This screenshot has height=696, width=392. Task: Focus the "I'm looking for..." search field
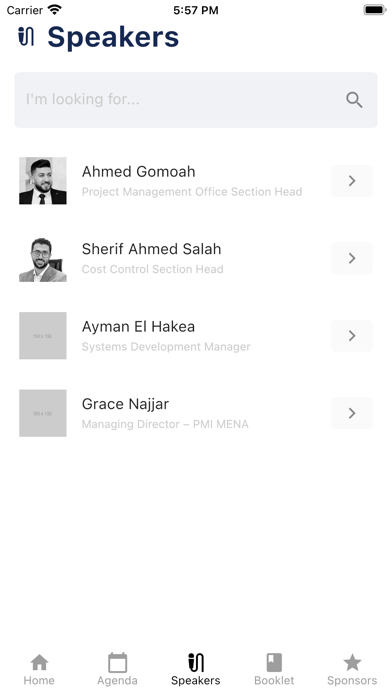coord(196,100)
